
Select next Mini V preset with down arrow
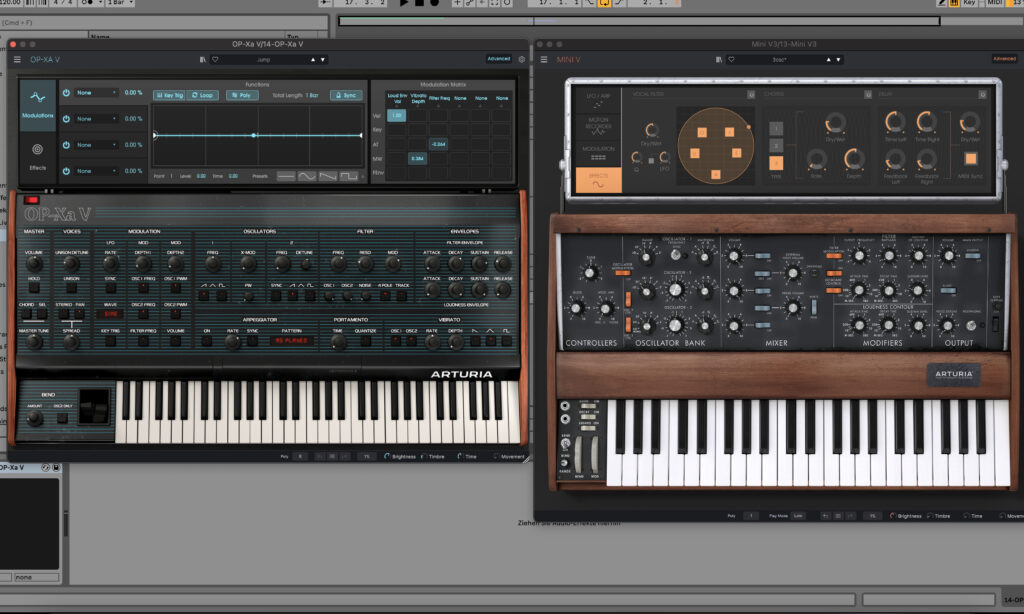(x=839, y=59)
